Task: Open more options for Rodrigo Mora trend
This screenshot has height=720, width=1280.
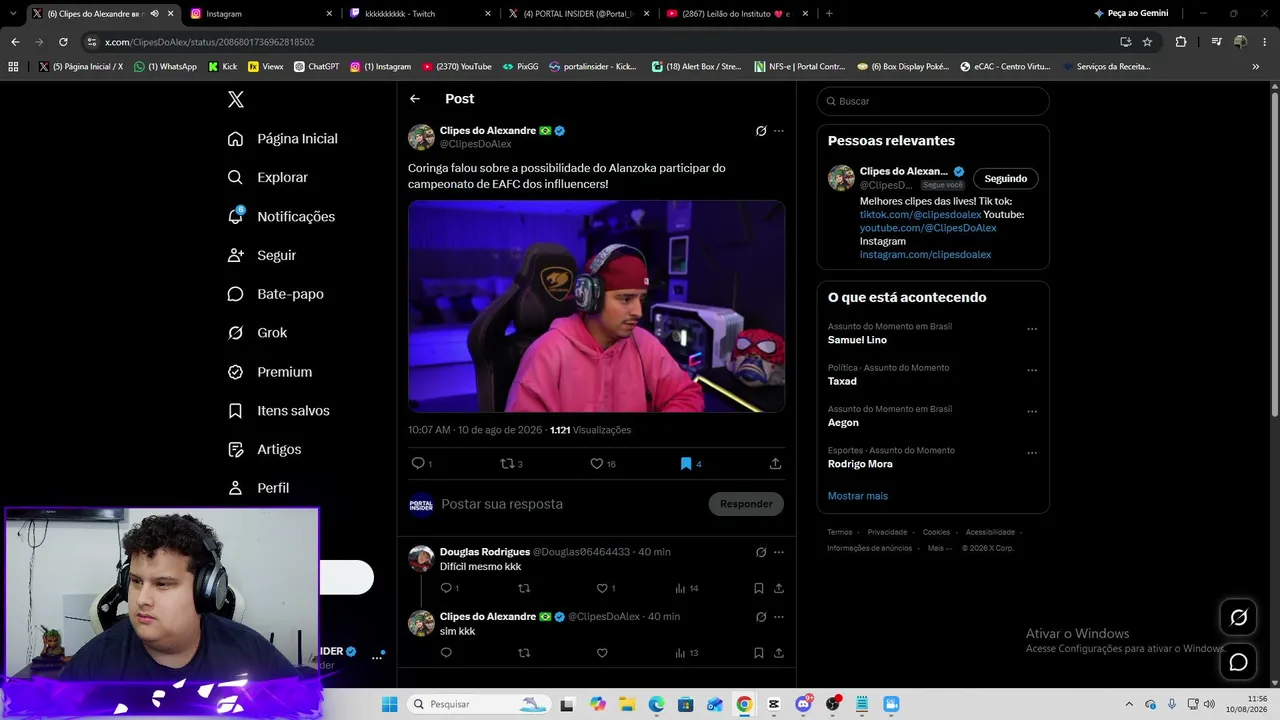Action: pos(1032,453)
